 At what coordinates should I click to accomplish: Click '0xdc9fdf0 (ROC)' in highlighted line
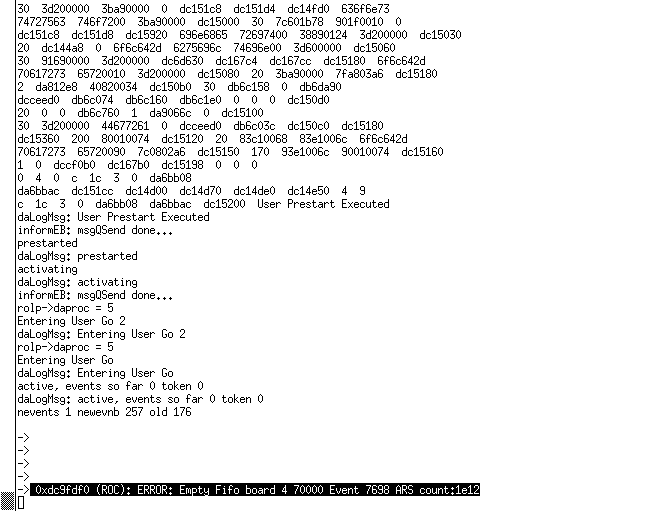[x=80, y=490]
